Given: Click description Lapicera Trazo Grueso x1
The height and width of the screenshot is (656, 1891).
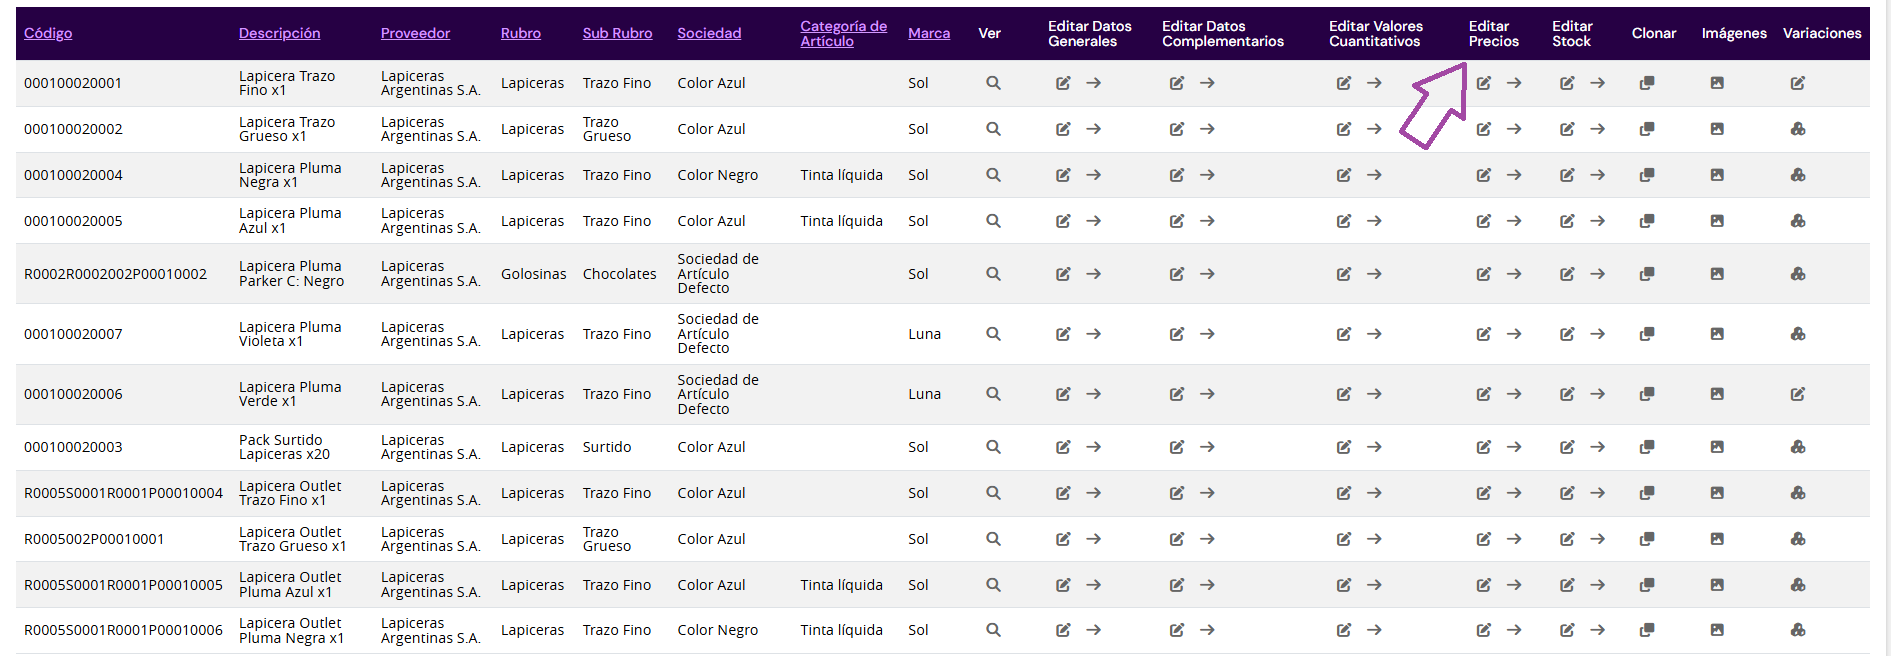Looking at the screenshot, I should click(x=287, y=129).
